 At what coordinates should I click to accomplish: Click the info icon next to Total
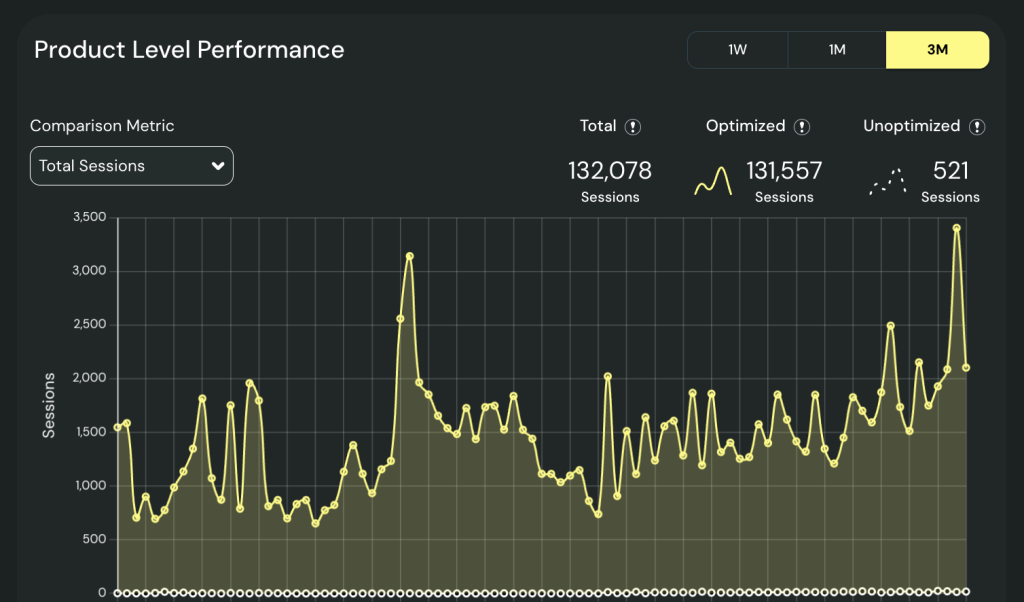(633, 127)
